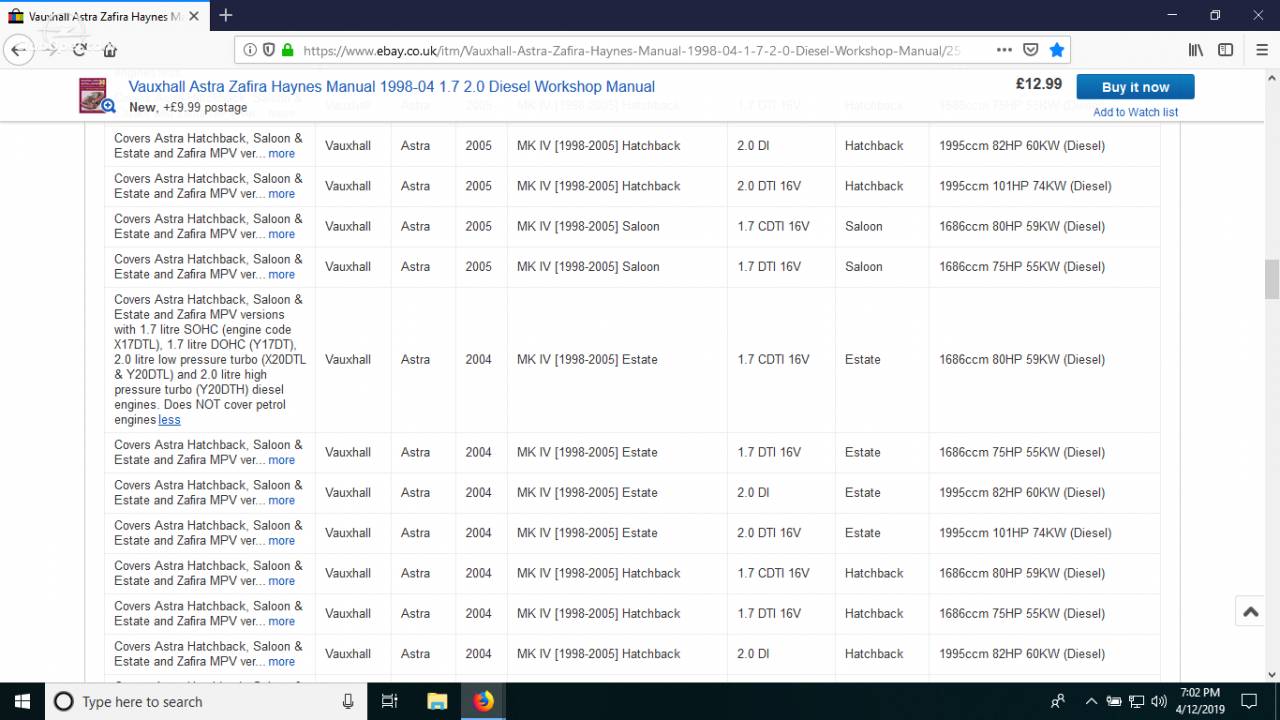1280x720 pixels.
Task: Open Firefox hamburger menu
Action: pyautogui.click(x=1261, y=50)
